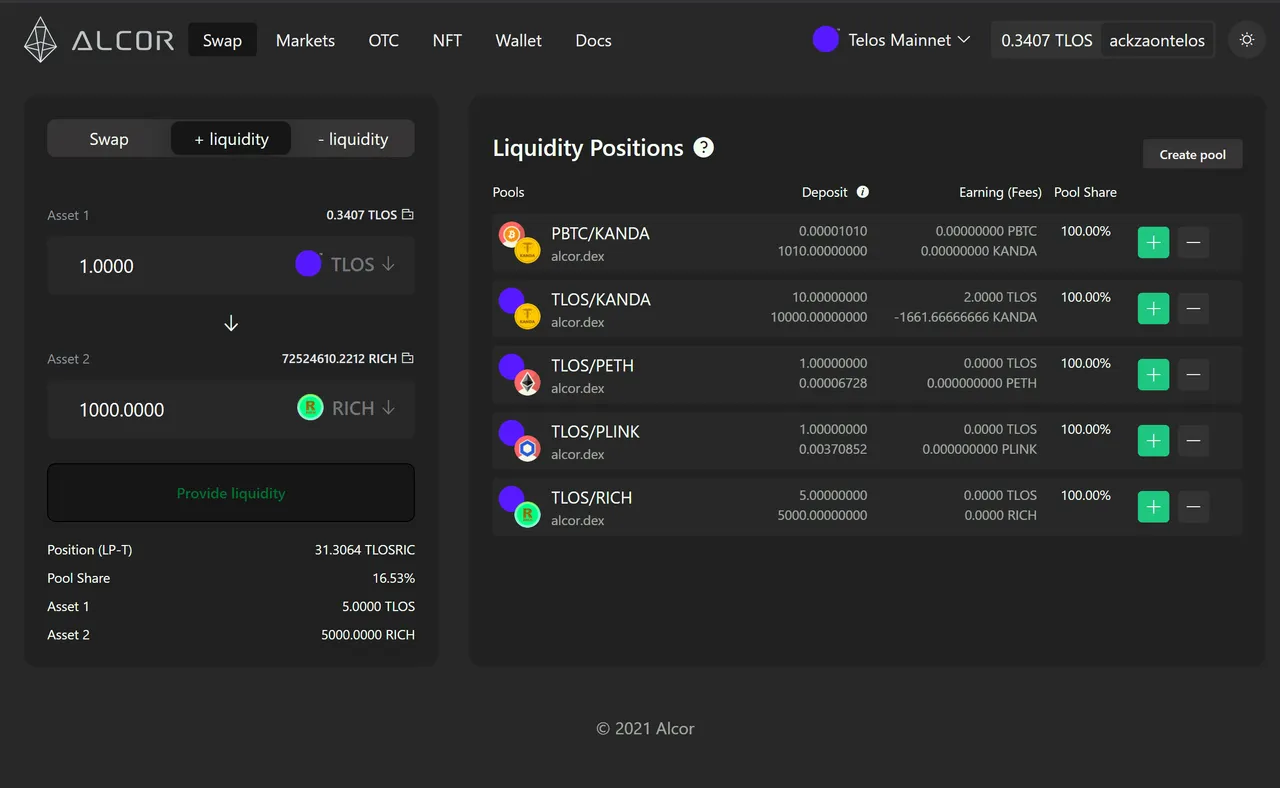Open the ackzaontelos account button

pyautogui.click(x=1157, y=41)
